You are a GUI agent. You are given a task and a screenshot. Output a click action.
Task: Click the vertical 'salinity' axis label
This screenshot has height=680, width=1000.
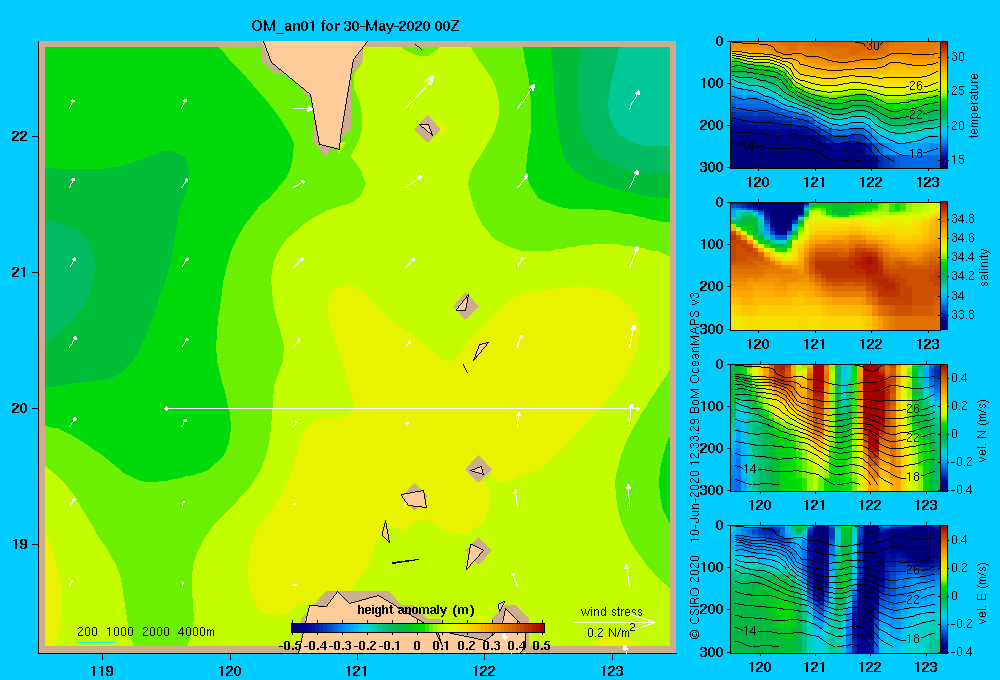pyautogui.click(x=985, y=267)
